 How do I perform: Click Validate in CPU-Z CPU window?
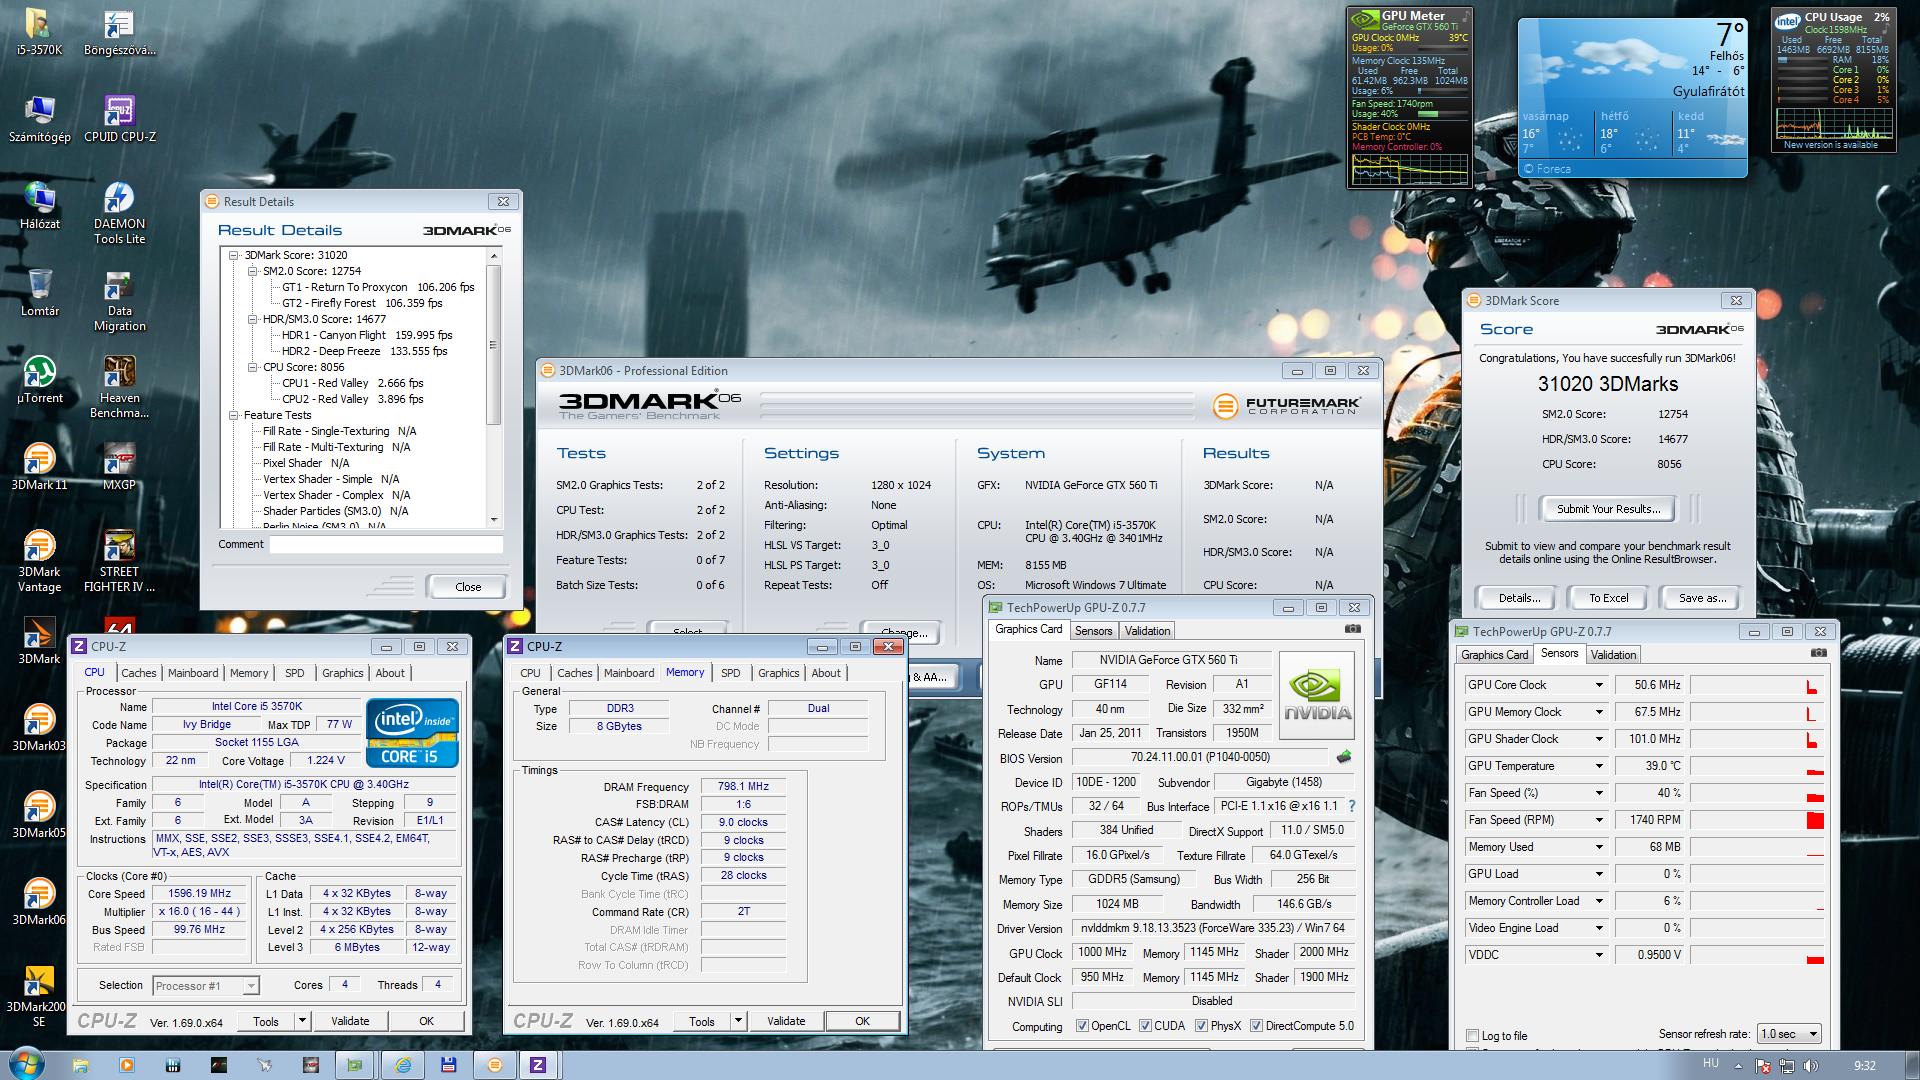click(350, 1021)
